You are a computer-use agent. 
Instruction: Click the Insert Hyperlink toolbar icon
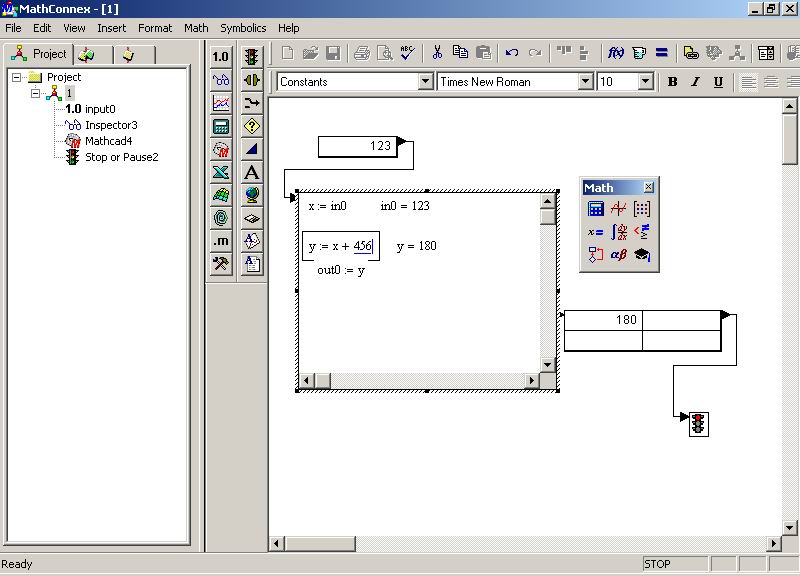click(691, 53)
